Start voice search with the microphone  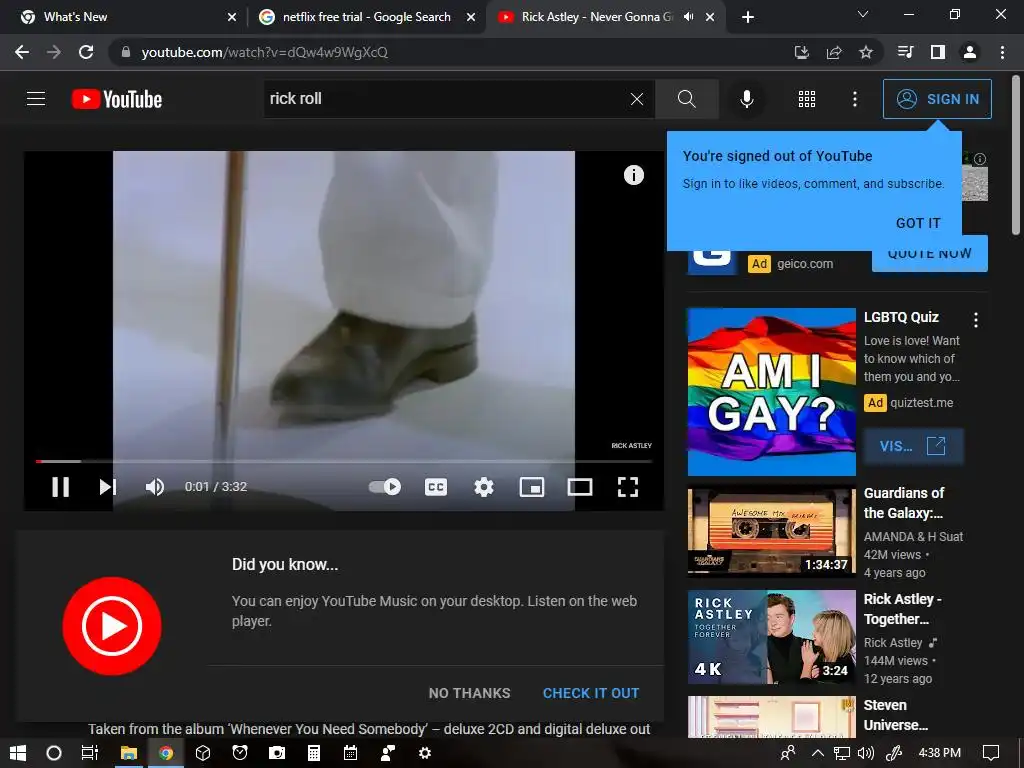tap(746, 99)
